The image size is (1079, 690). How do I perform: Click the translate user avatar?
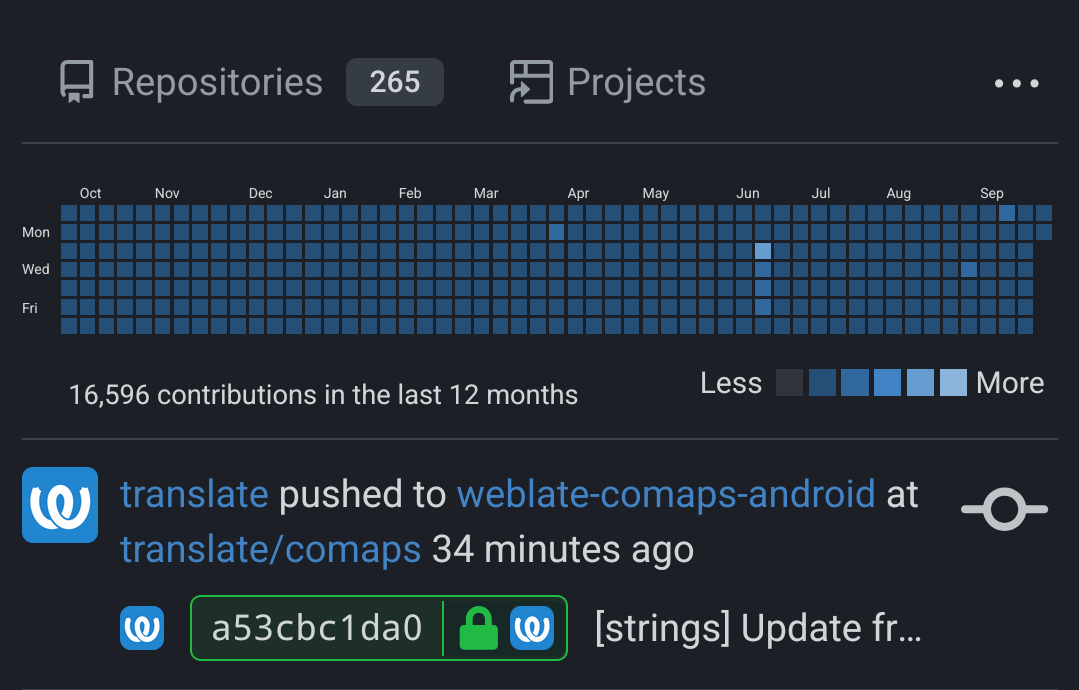60,505
